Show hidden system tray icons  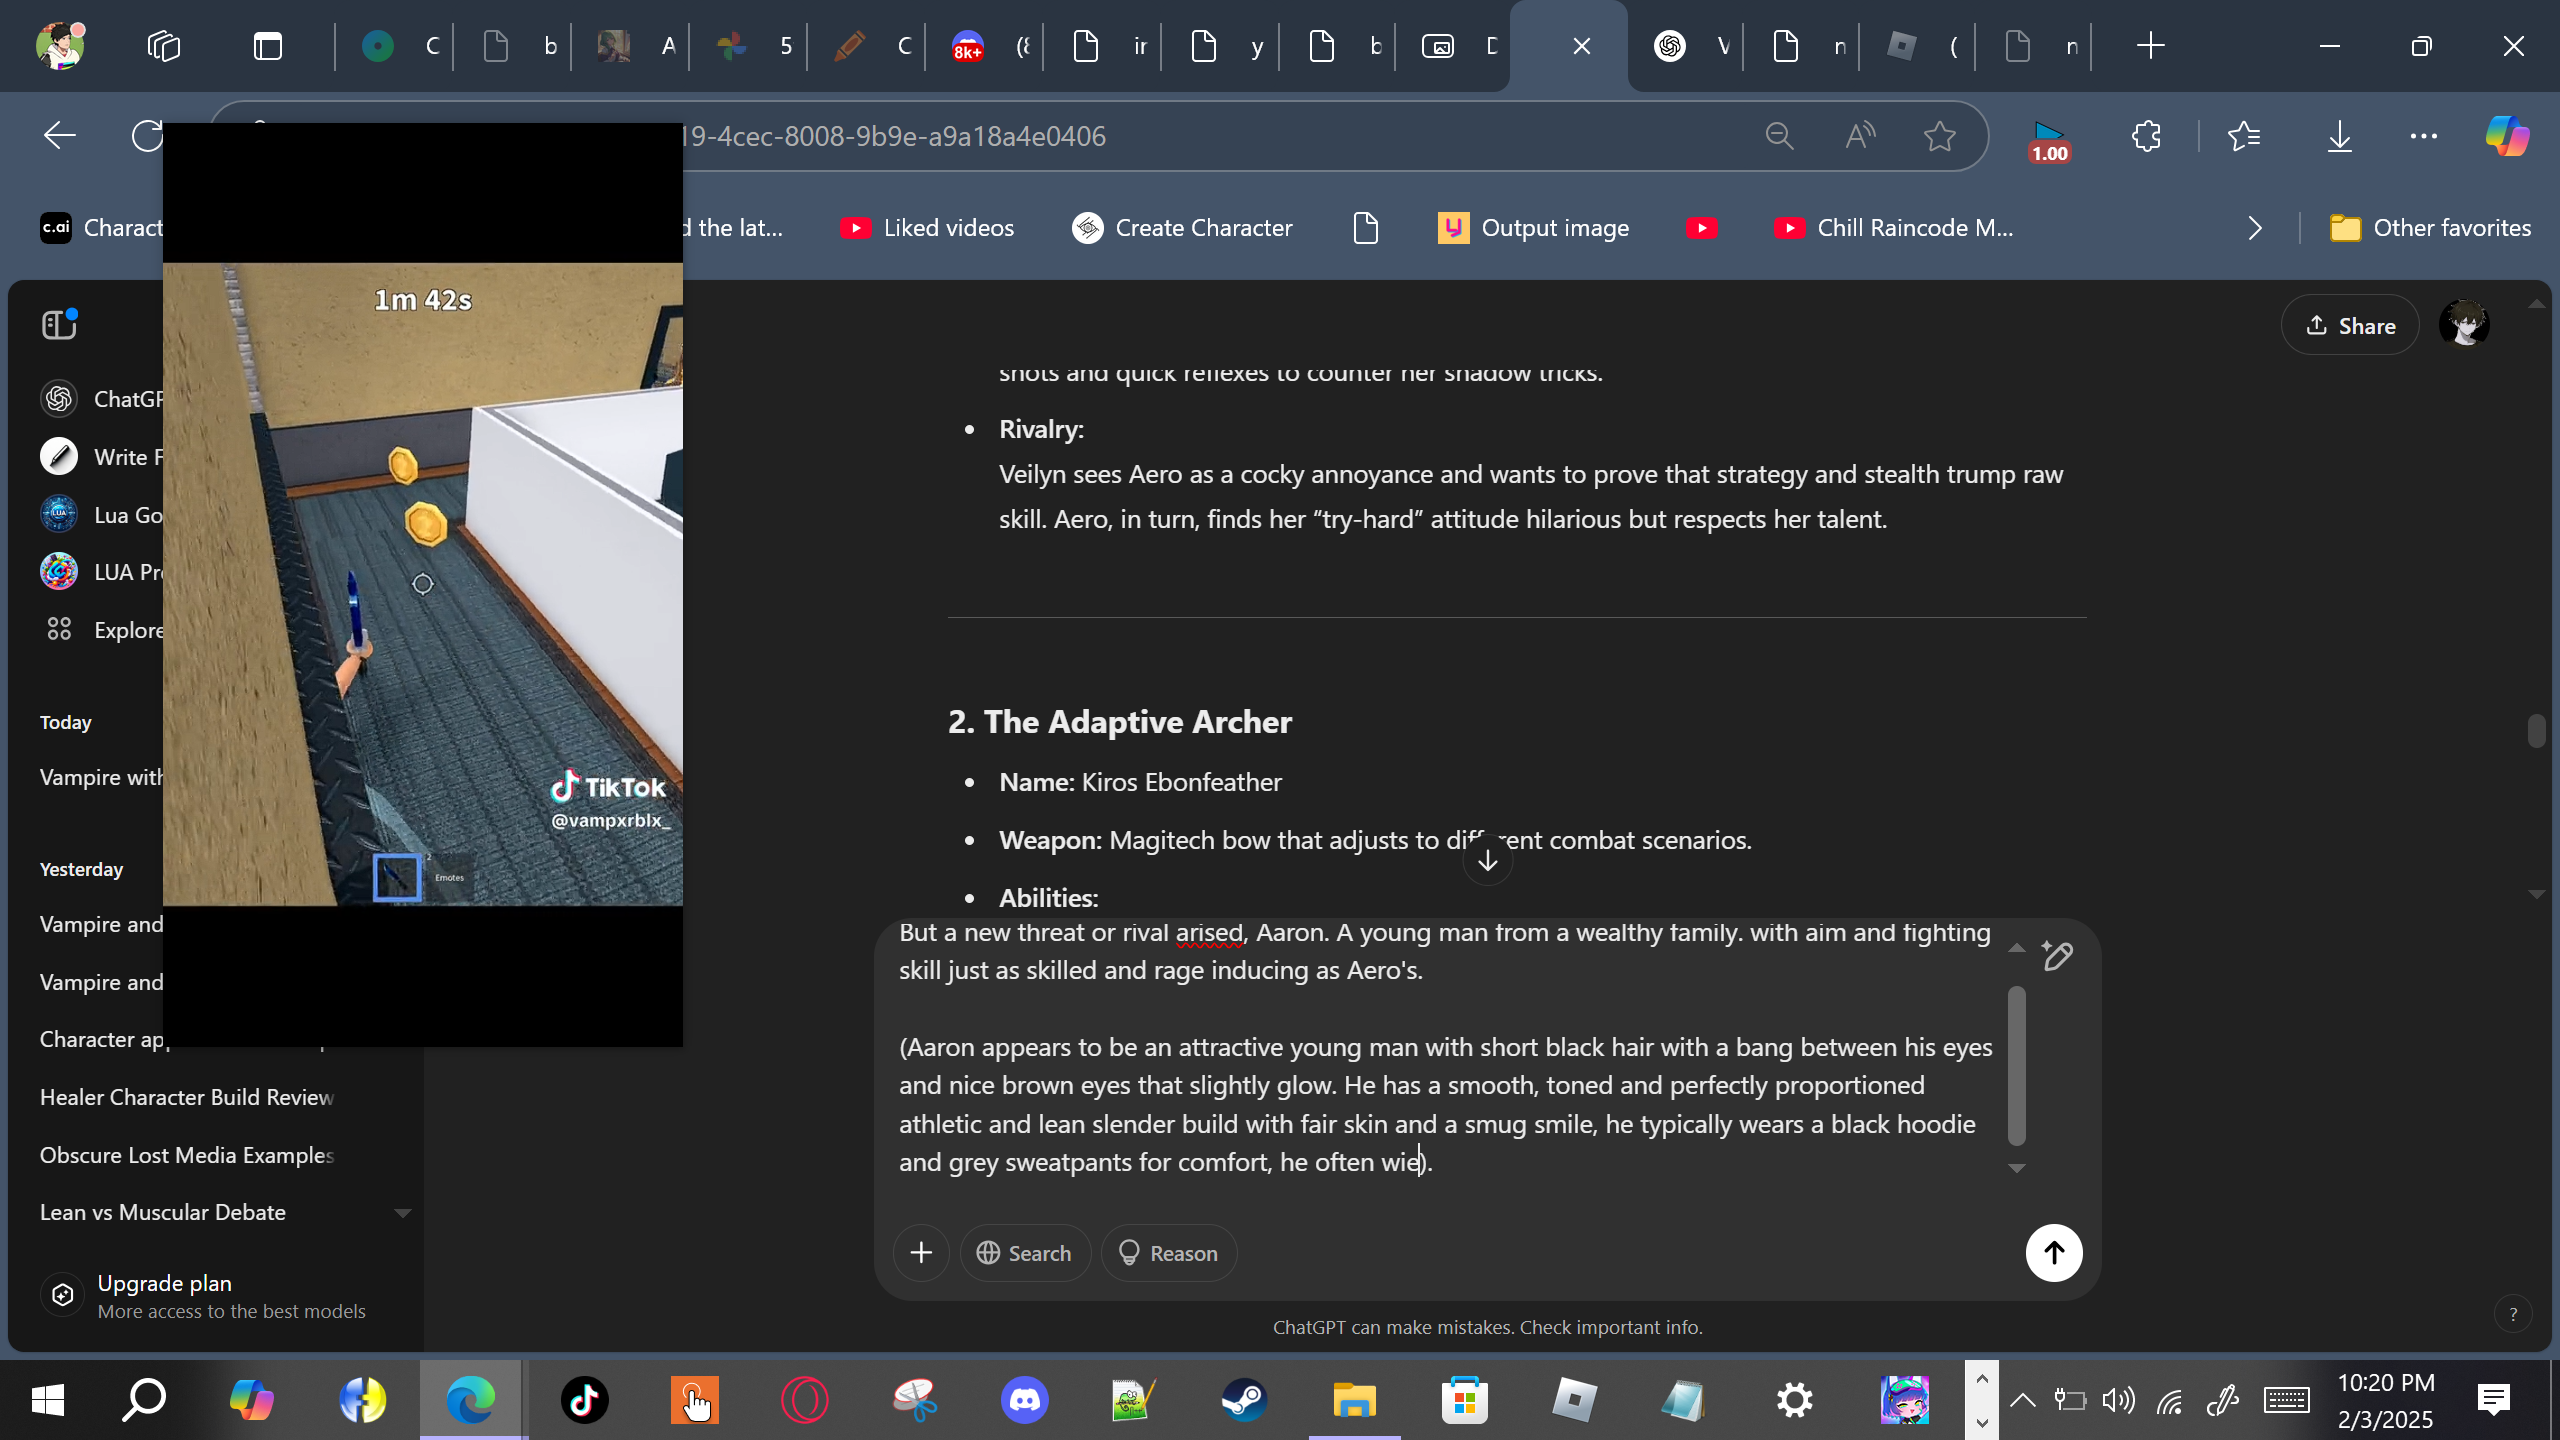pos(2022,1400)
